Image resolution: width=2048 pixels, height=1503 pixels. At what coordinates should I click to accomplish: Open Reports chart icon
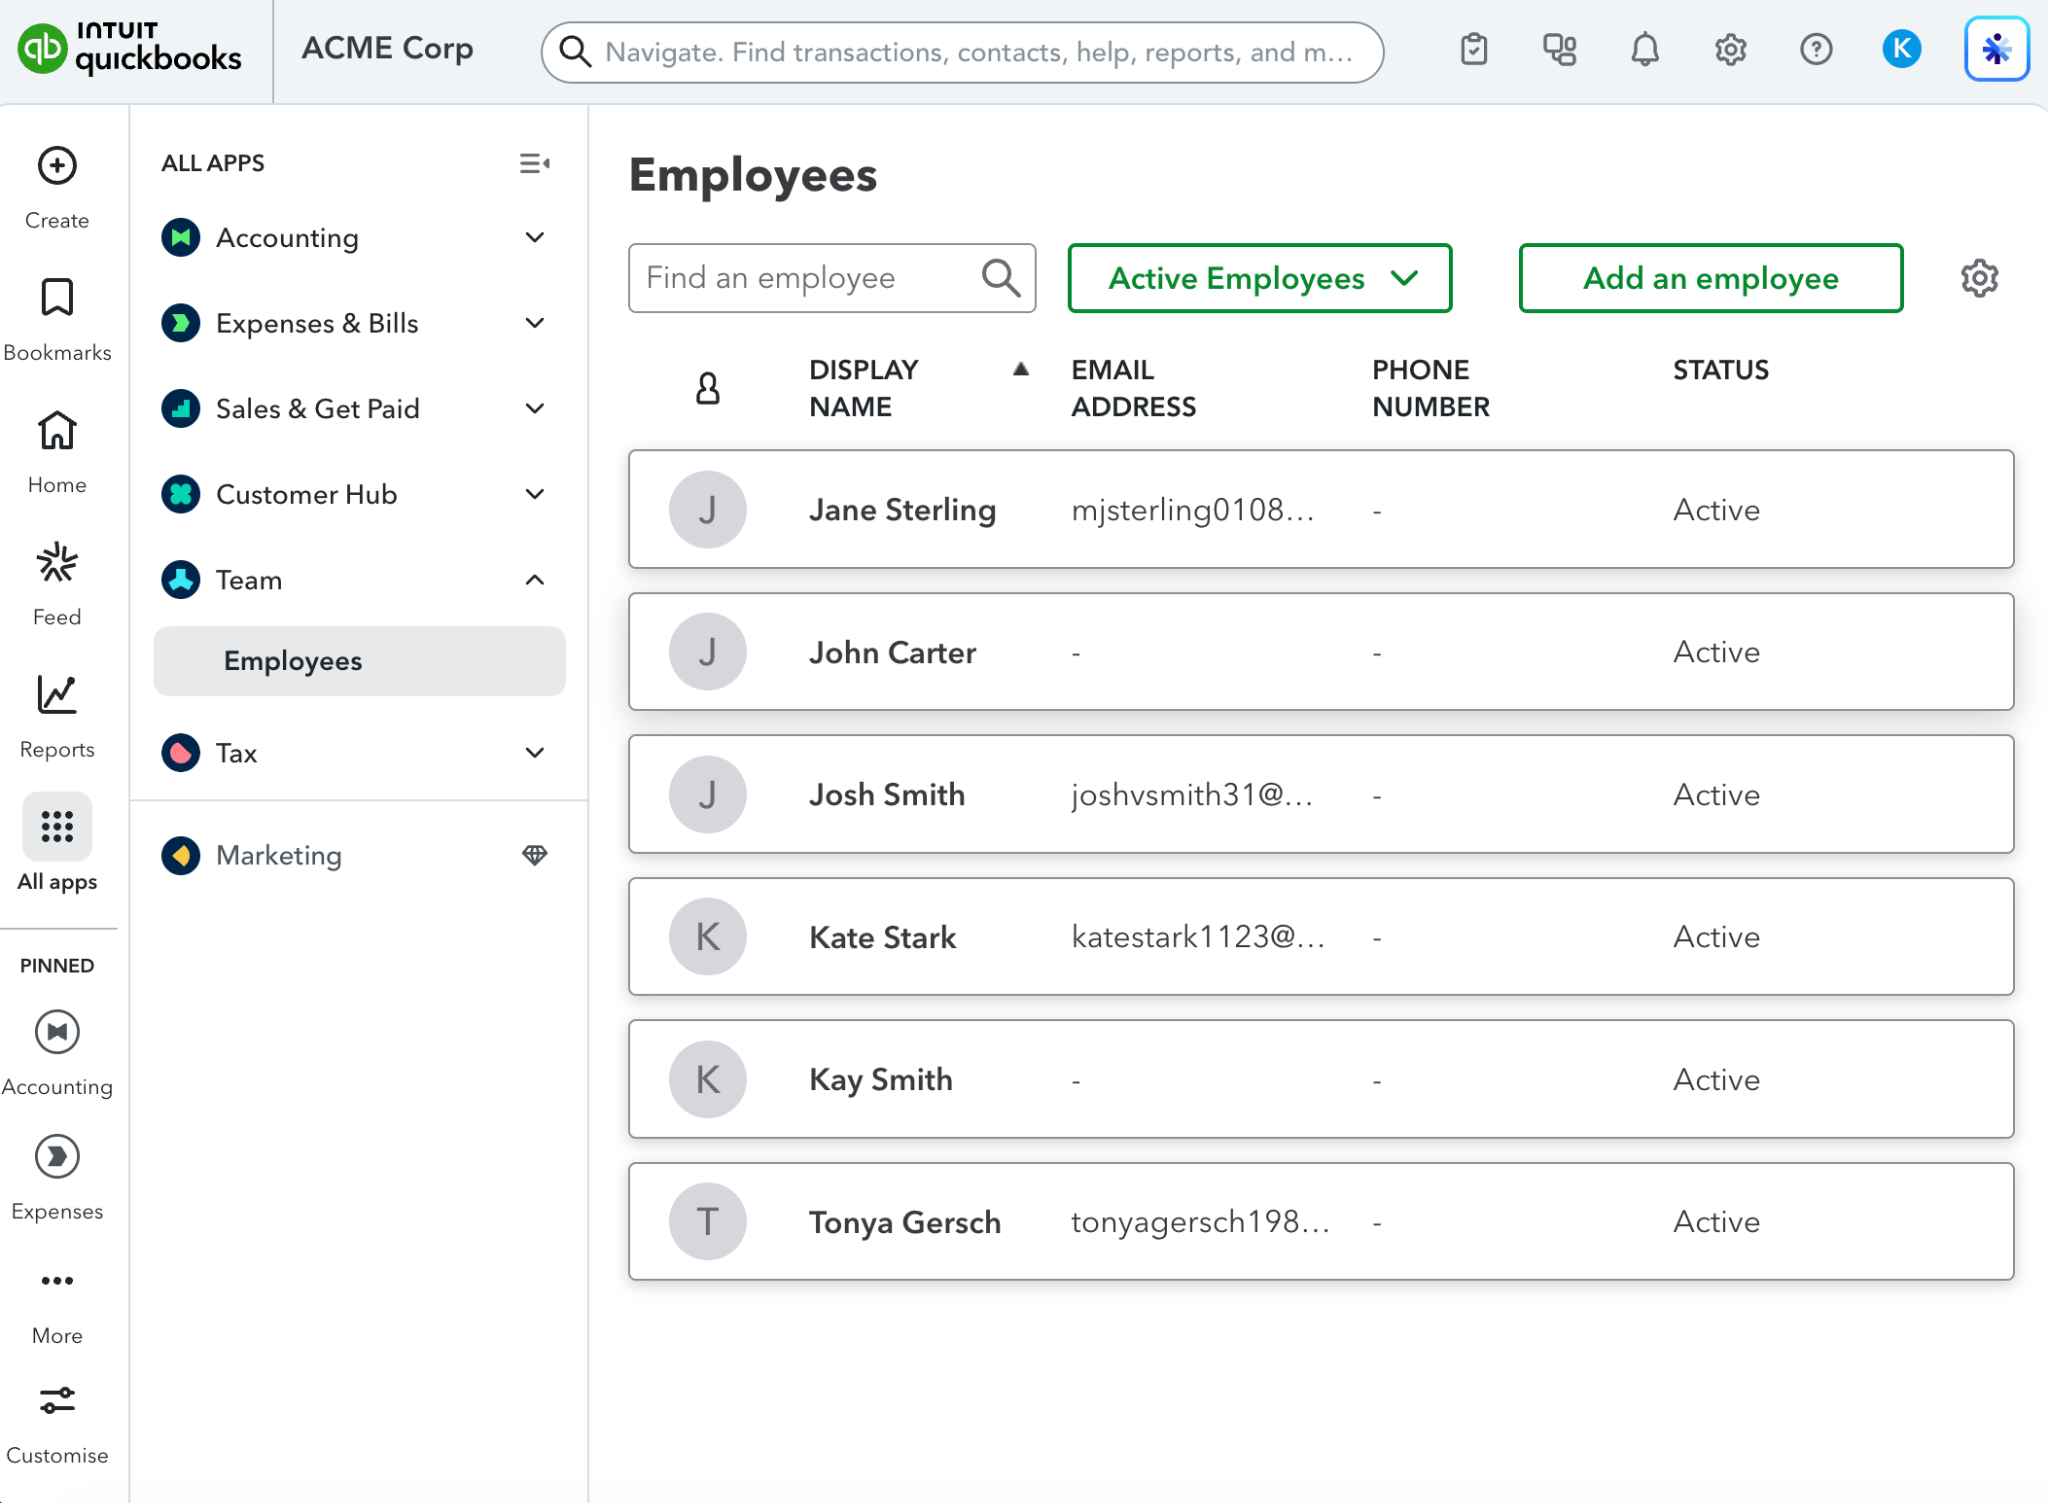coord(57,695)
